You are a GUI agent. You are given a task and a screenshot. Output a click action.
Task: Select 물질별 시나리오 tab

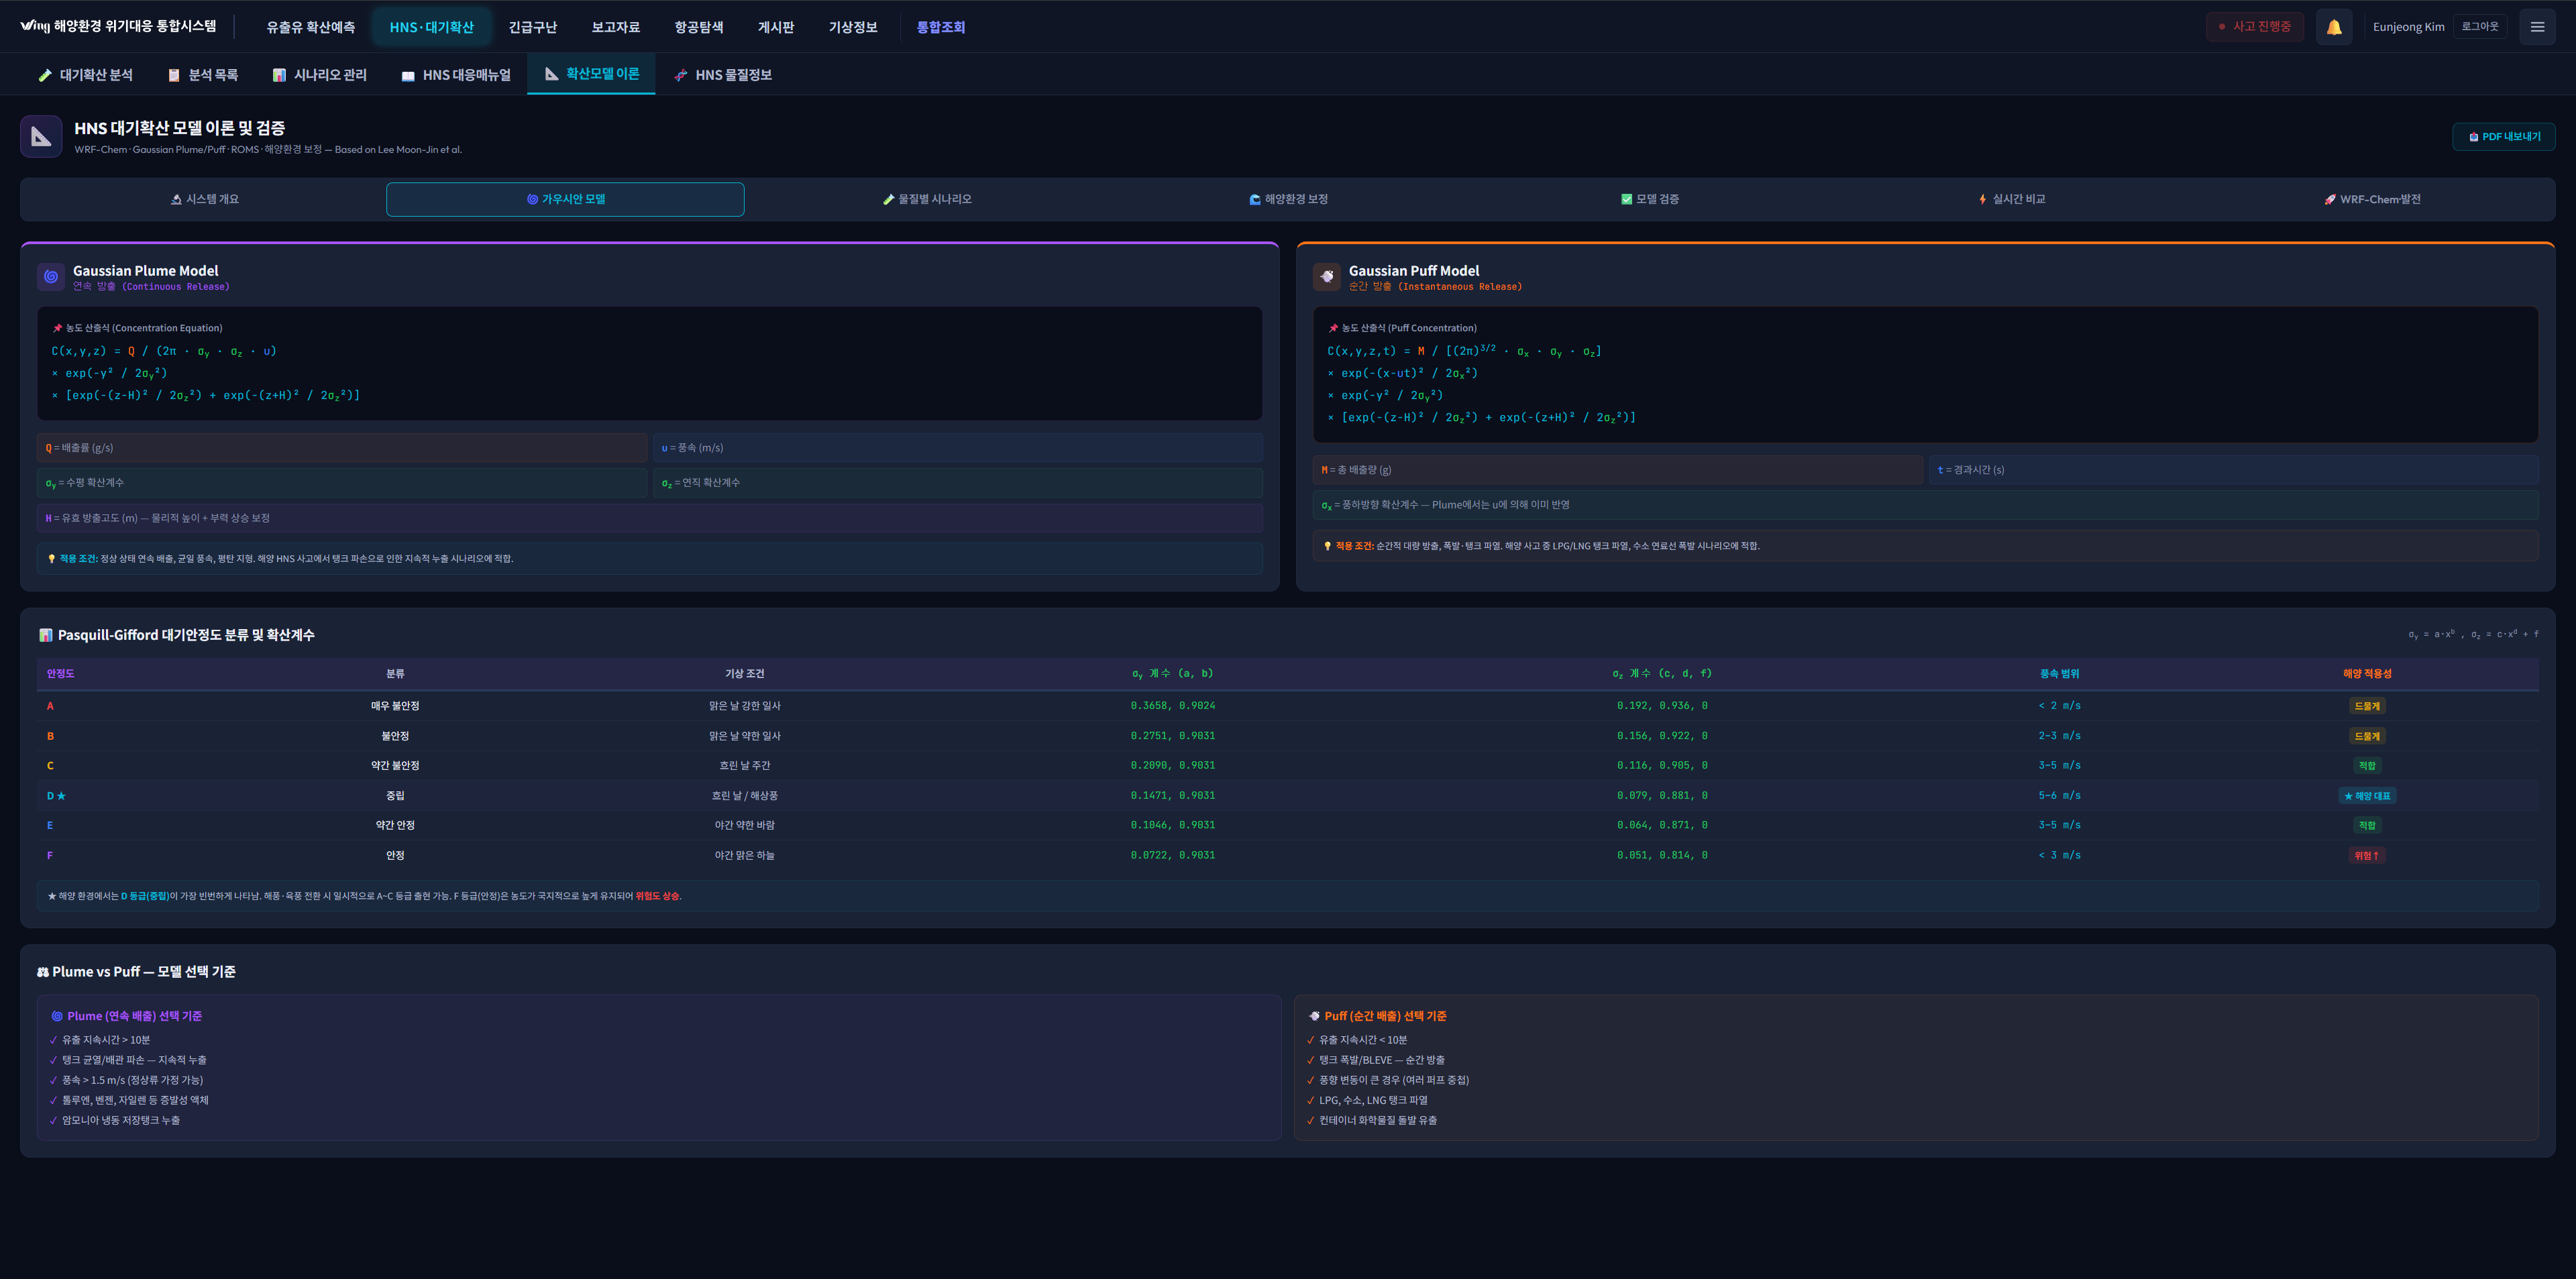pyautogui.click(x=927, y=199)
